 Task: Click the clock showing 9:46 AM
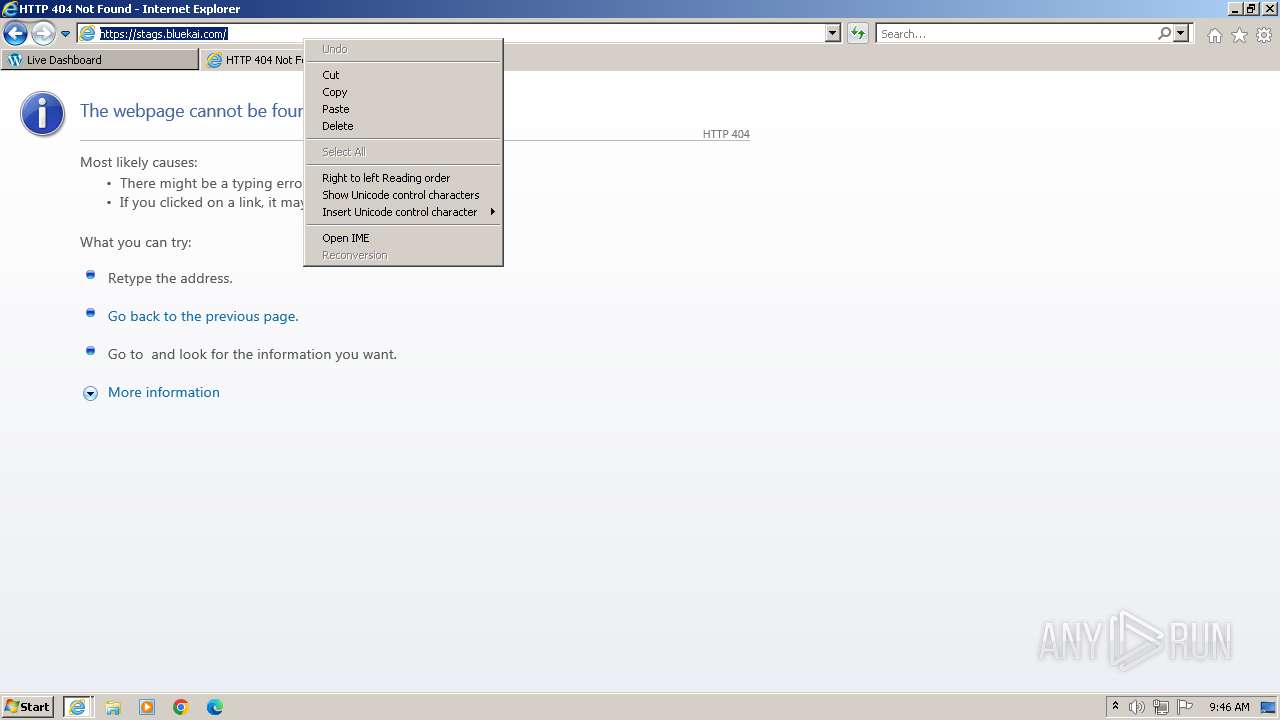pyautogui.click(x=1229, y=707)
